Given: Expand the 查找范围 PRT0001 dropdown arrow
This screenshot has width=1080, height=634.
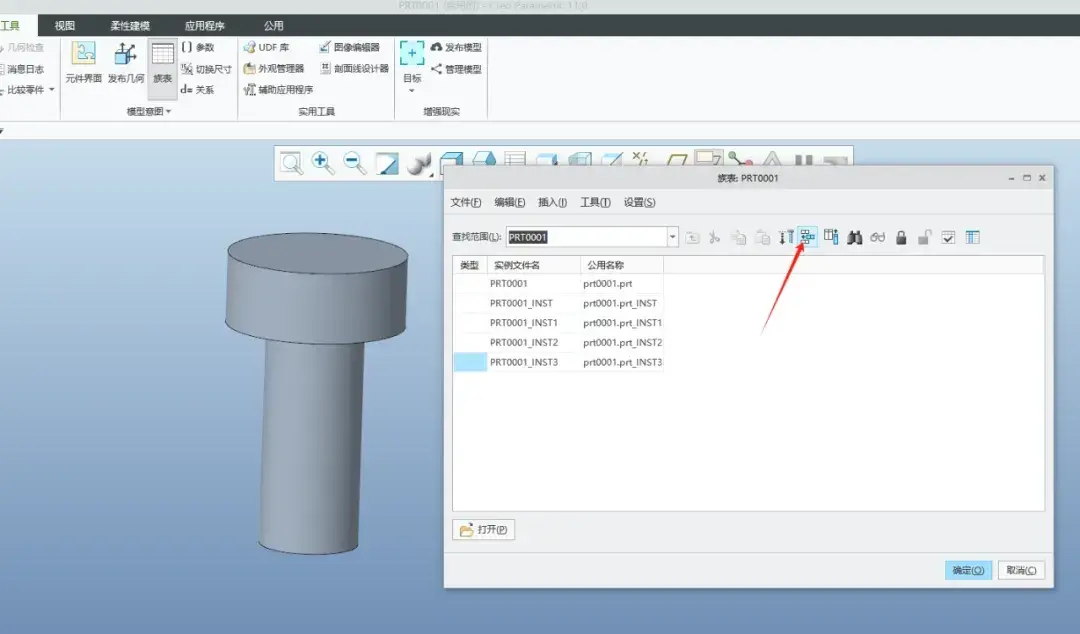Looking at the screenshot, I should (672, 237).
